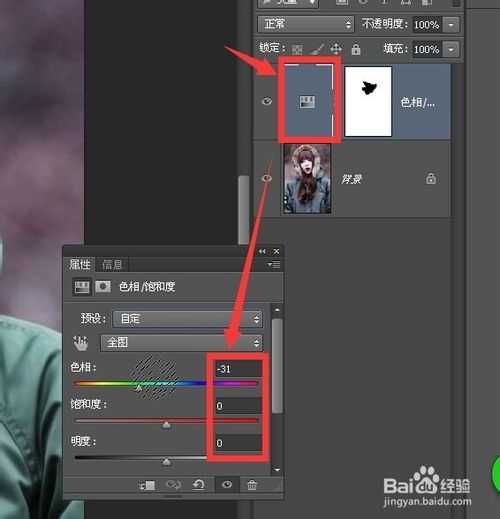Click the opacity 100% value field

coord(427,24)
